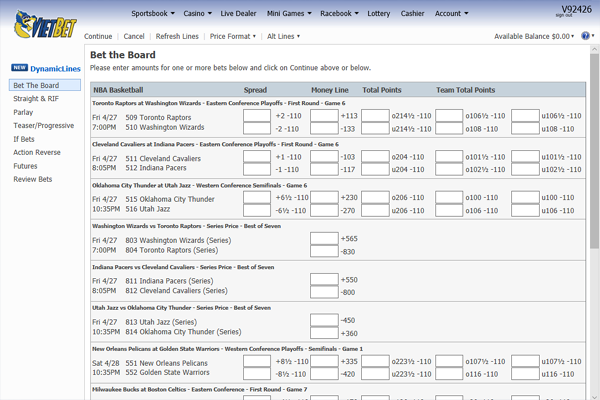Image resolution: width=600 pixels, height=400 pixels.
Task: Open Futures in sidebar
Action: click(25, 166)
